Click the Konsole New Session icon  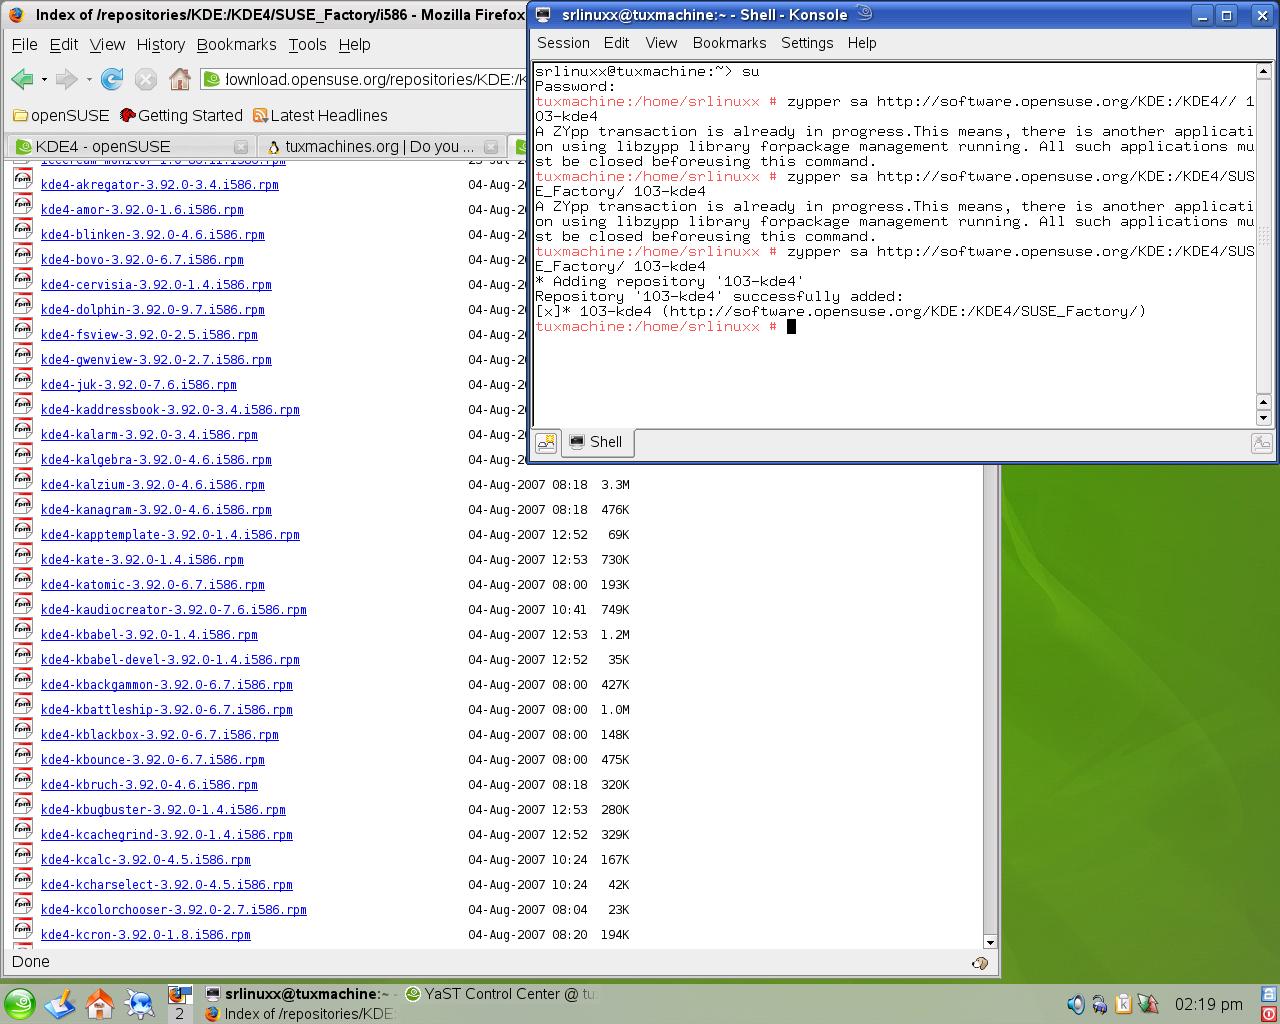tap(546, 443)
